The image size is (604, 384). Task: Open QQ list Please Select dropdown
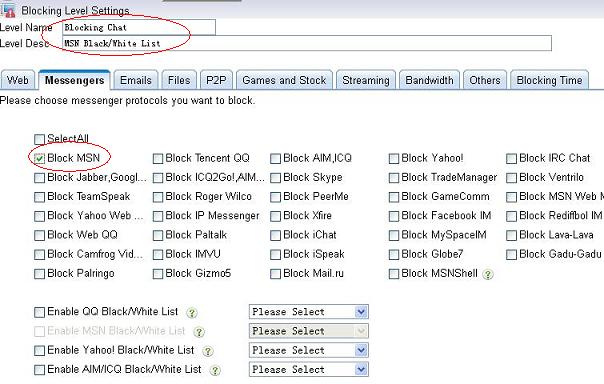coord(309,312)
